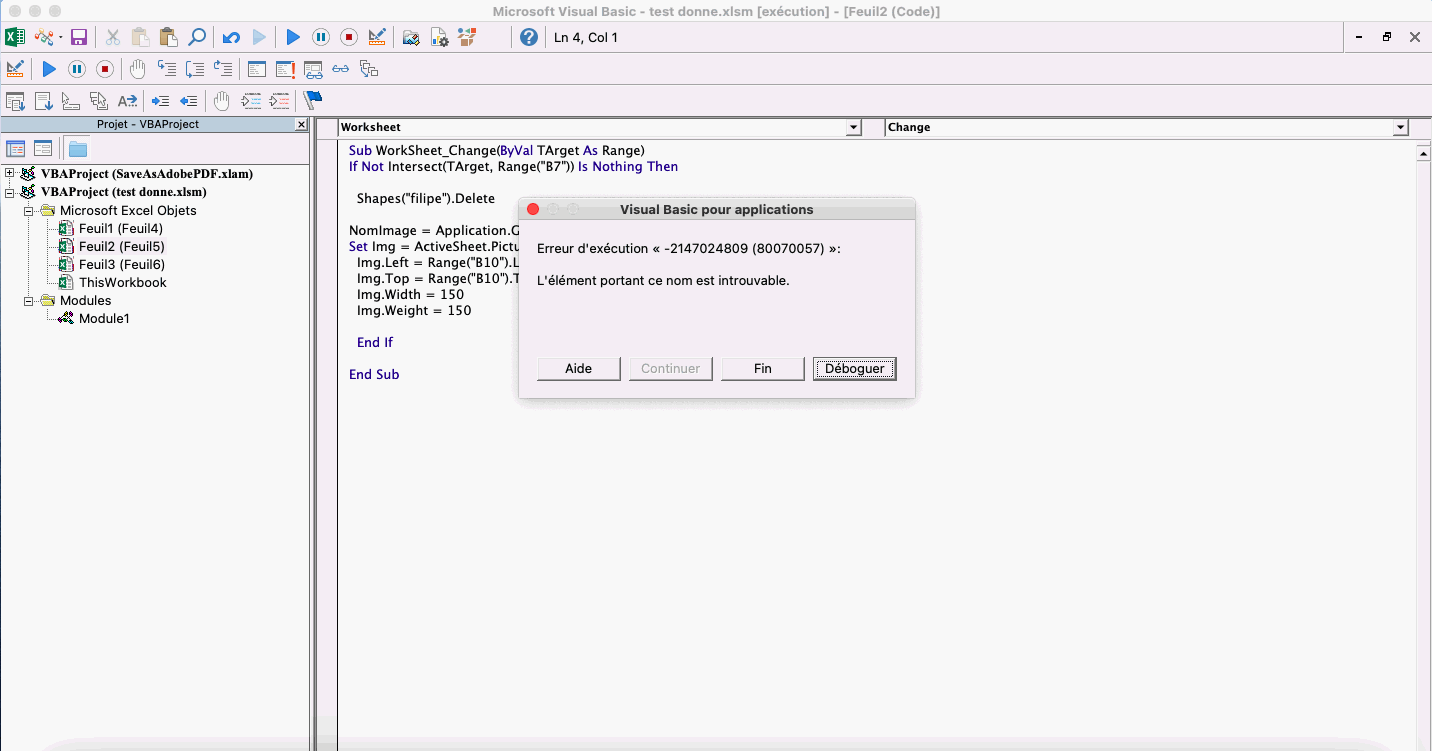Open the Properties Window icon
The width and height of the screenshot is (1432, 751).
439,37
